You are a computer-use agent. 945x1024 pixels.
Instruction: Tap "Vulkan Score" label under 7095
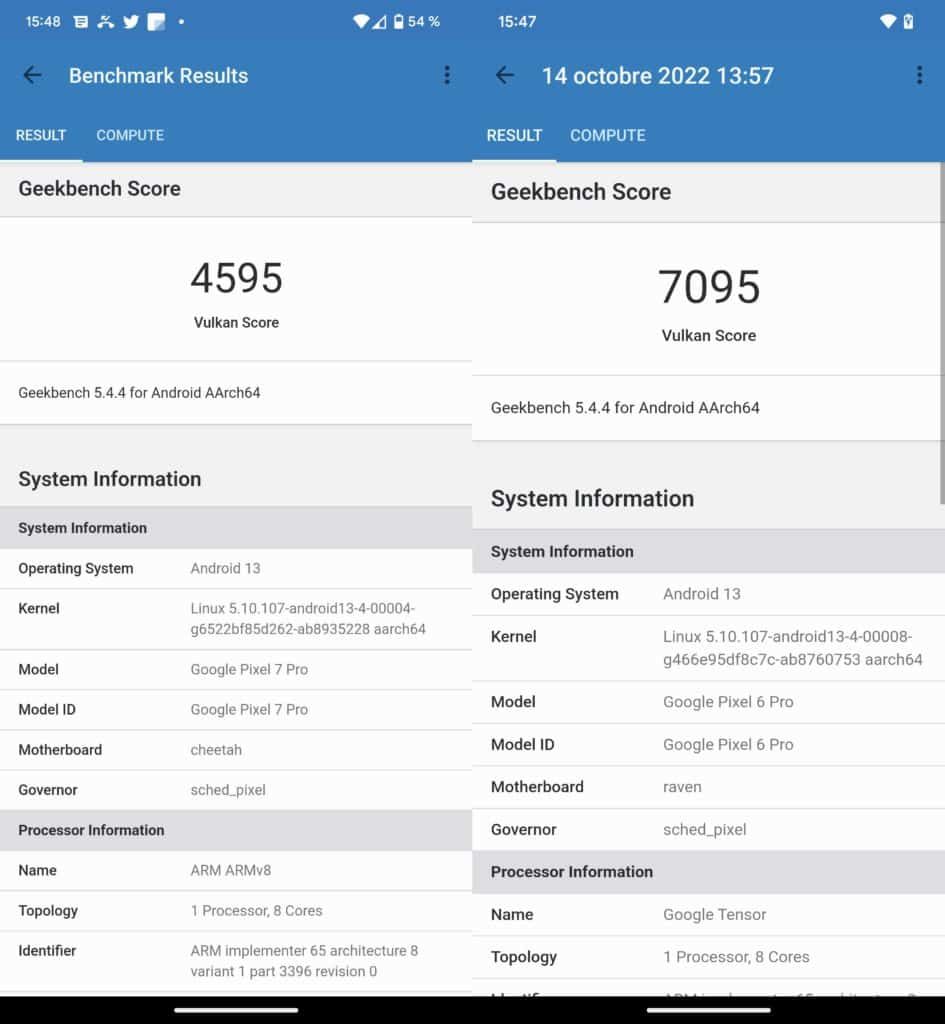click(709, 336)
